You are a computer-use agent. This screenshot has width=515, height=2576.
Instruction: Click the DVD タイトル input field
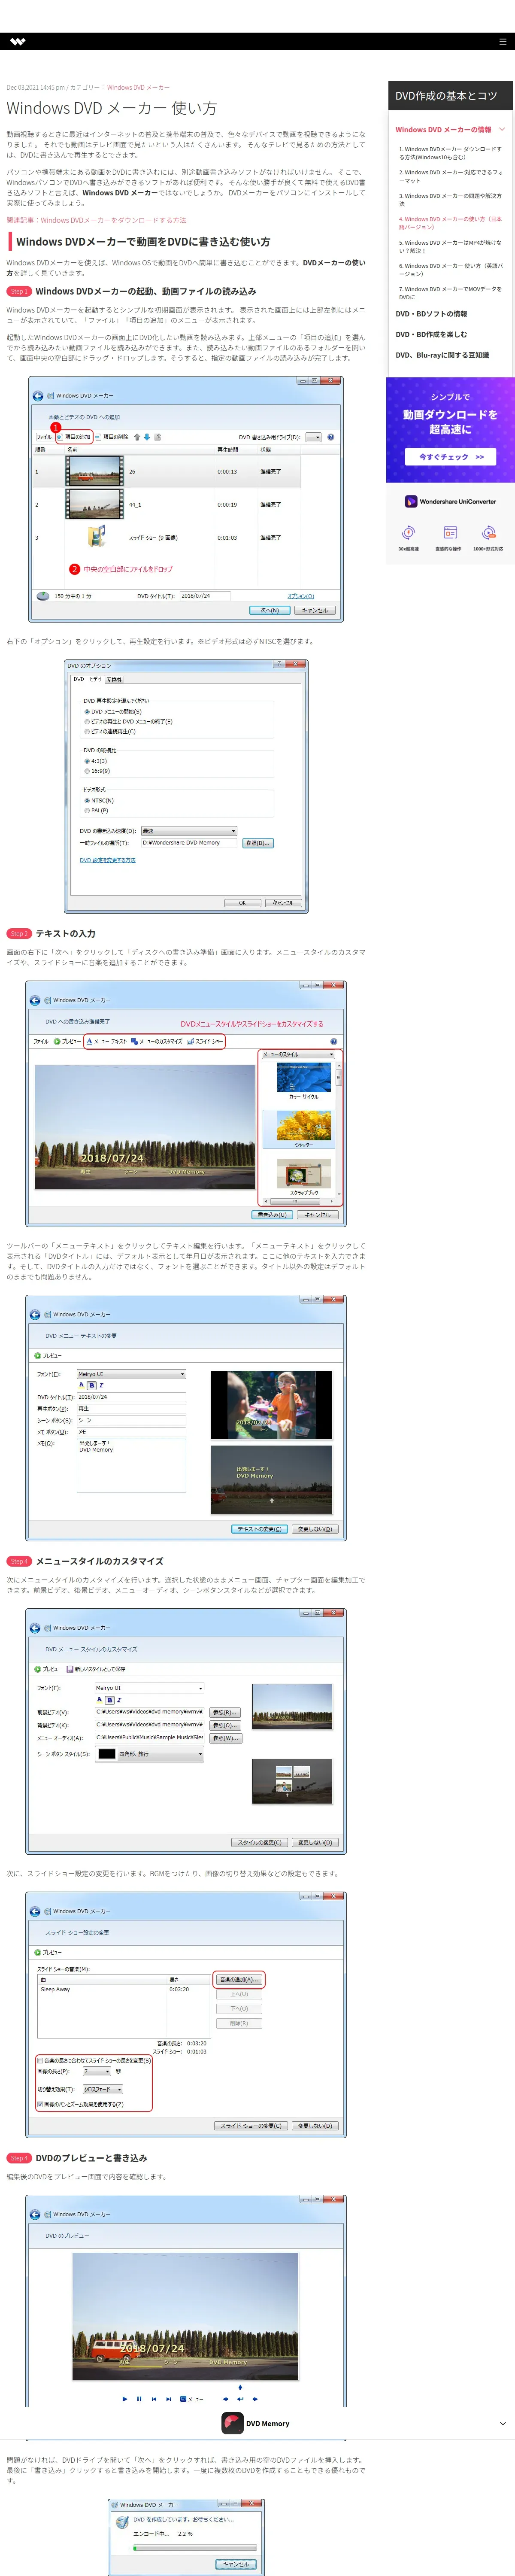(x=205, y=595)
